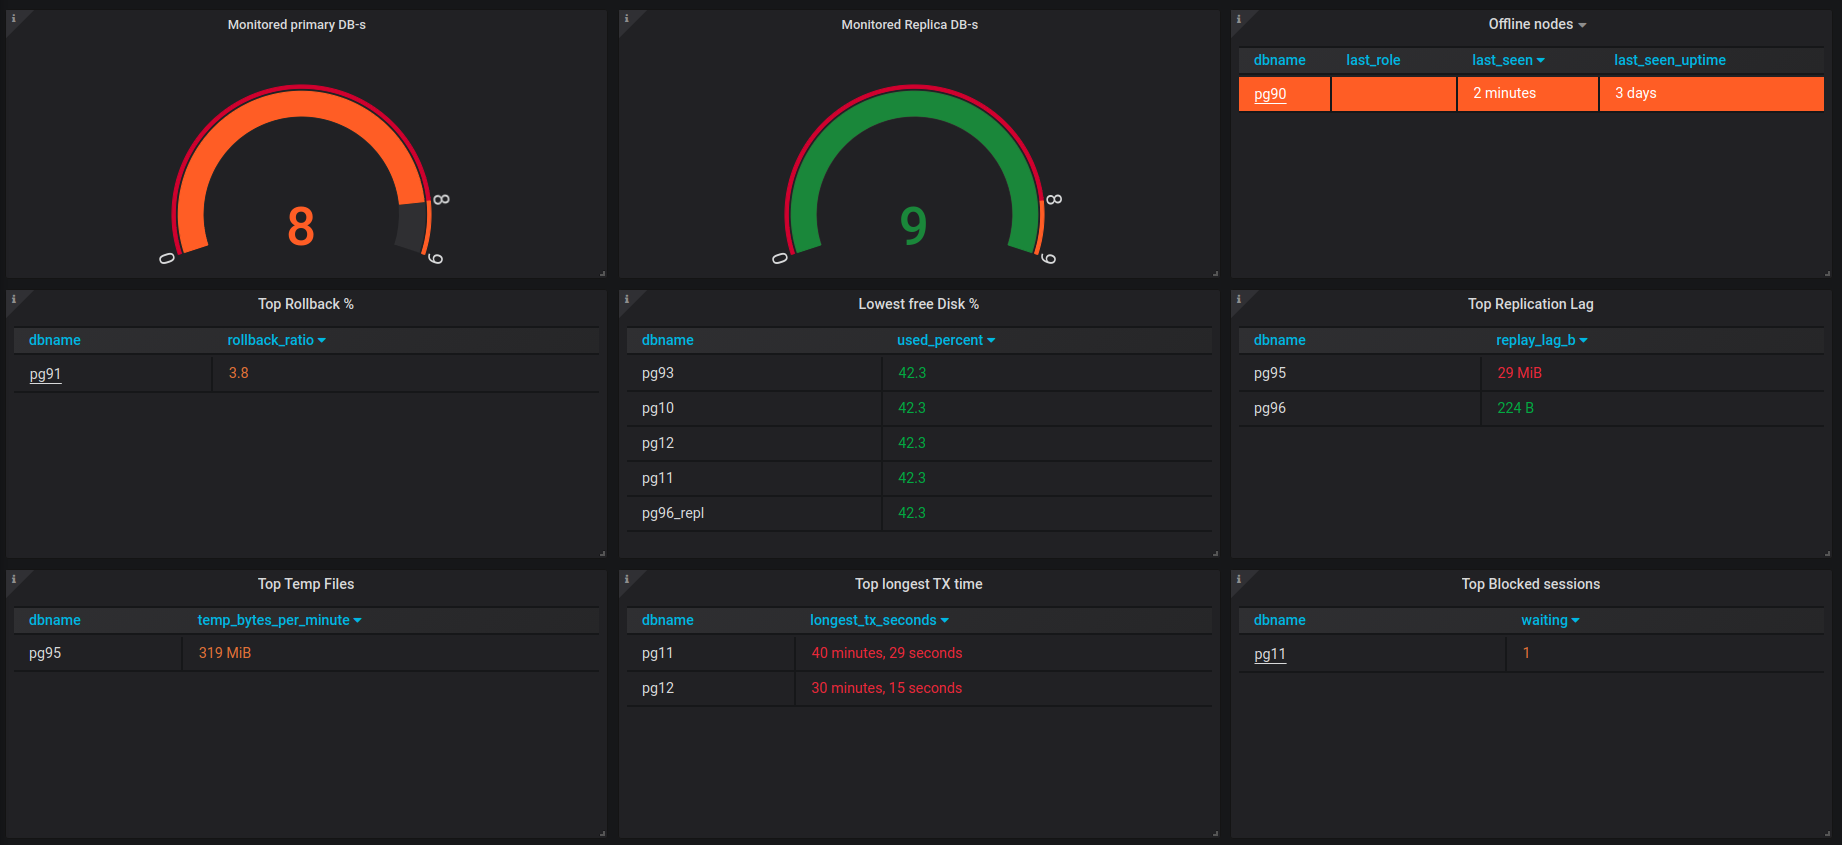Screen dimensions: 1842x845
Task: Click info icon on Top Temp Files panel
Action: tap(14, 579)
